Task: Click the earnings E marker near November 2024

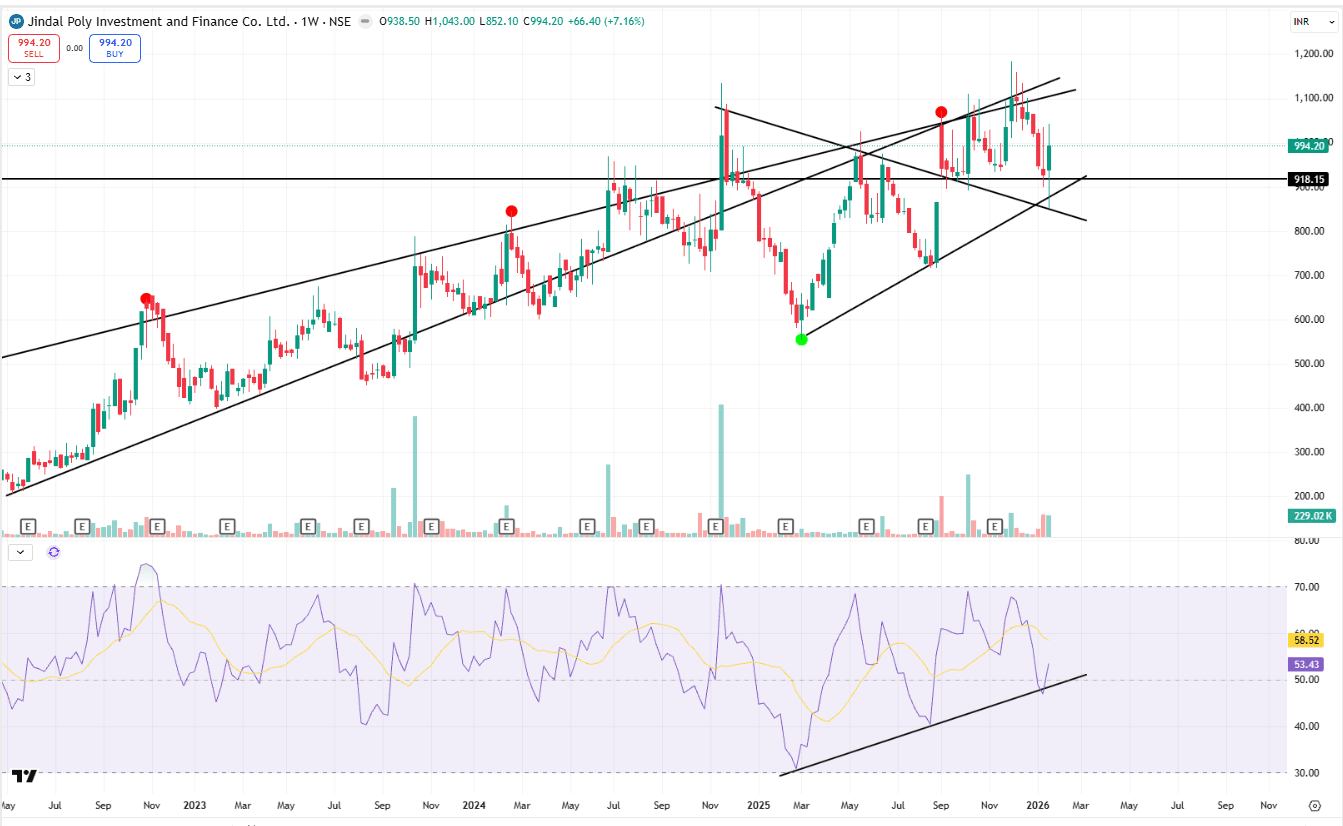Action: point(715,526)
